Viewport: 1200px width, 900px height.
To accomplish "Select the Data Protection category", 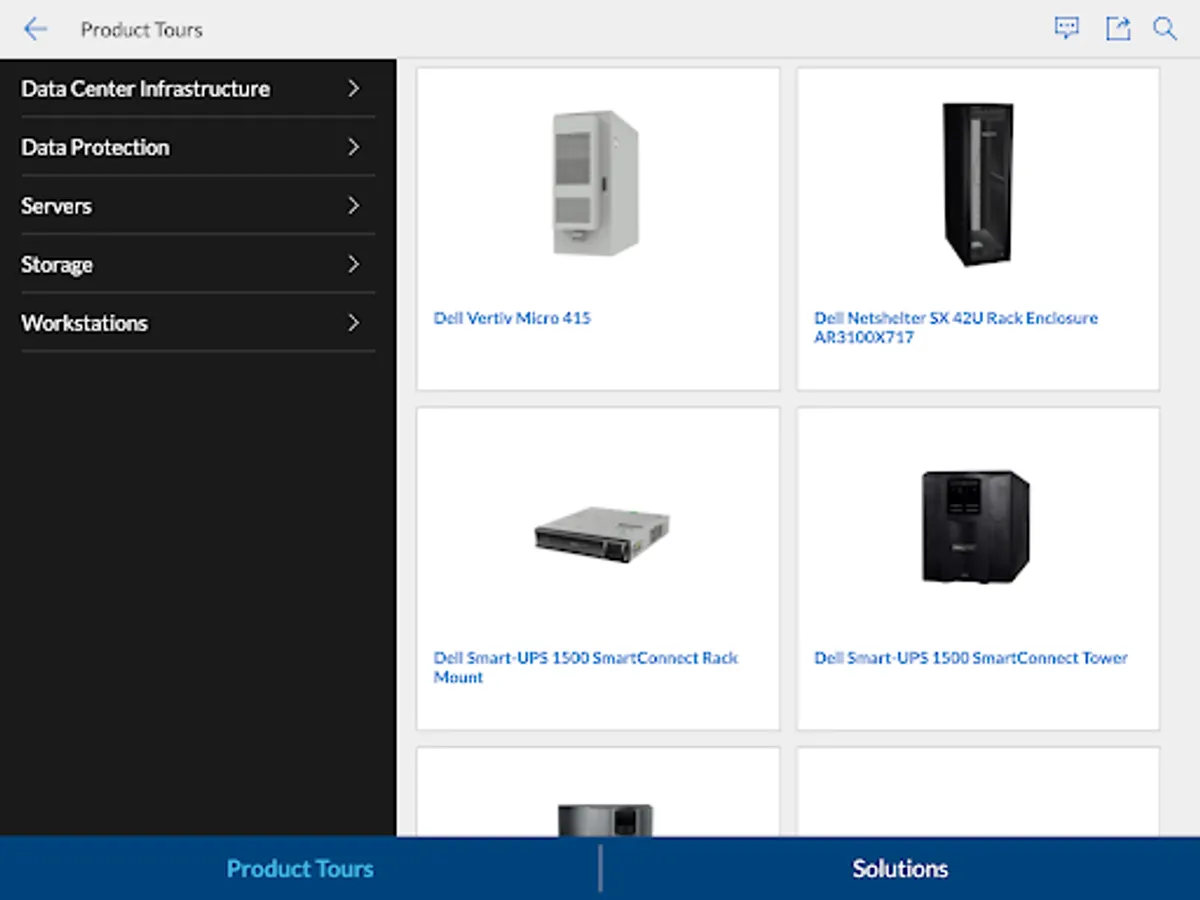I will point(198,147).
